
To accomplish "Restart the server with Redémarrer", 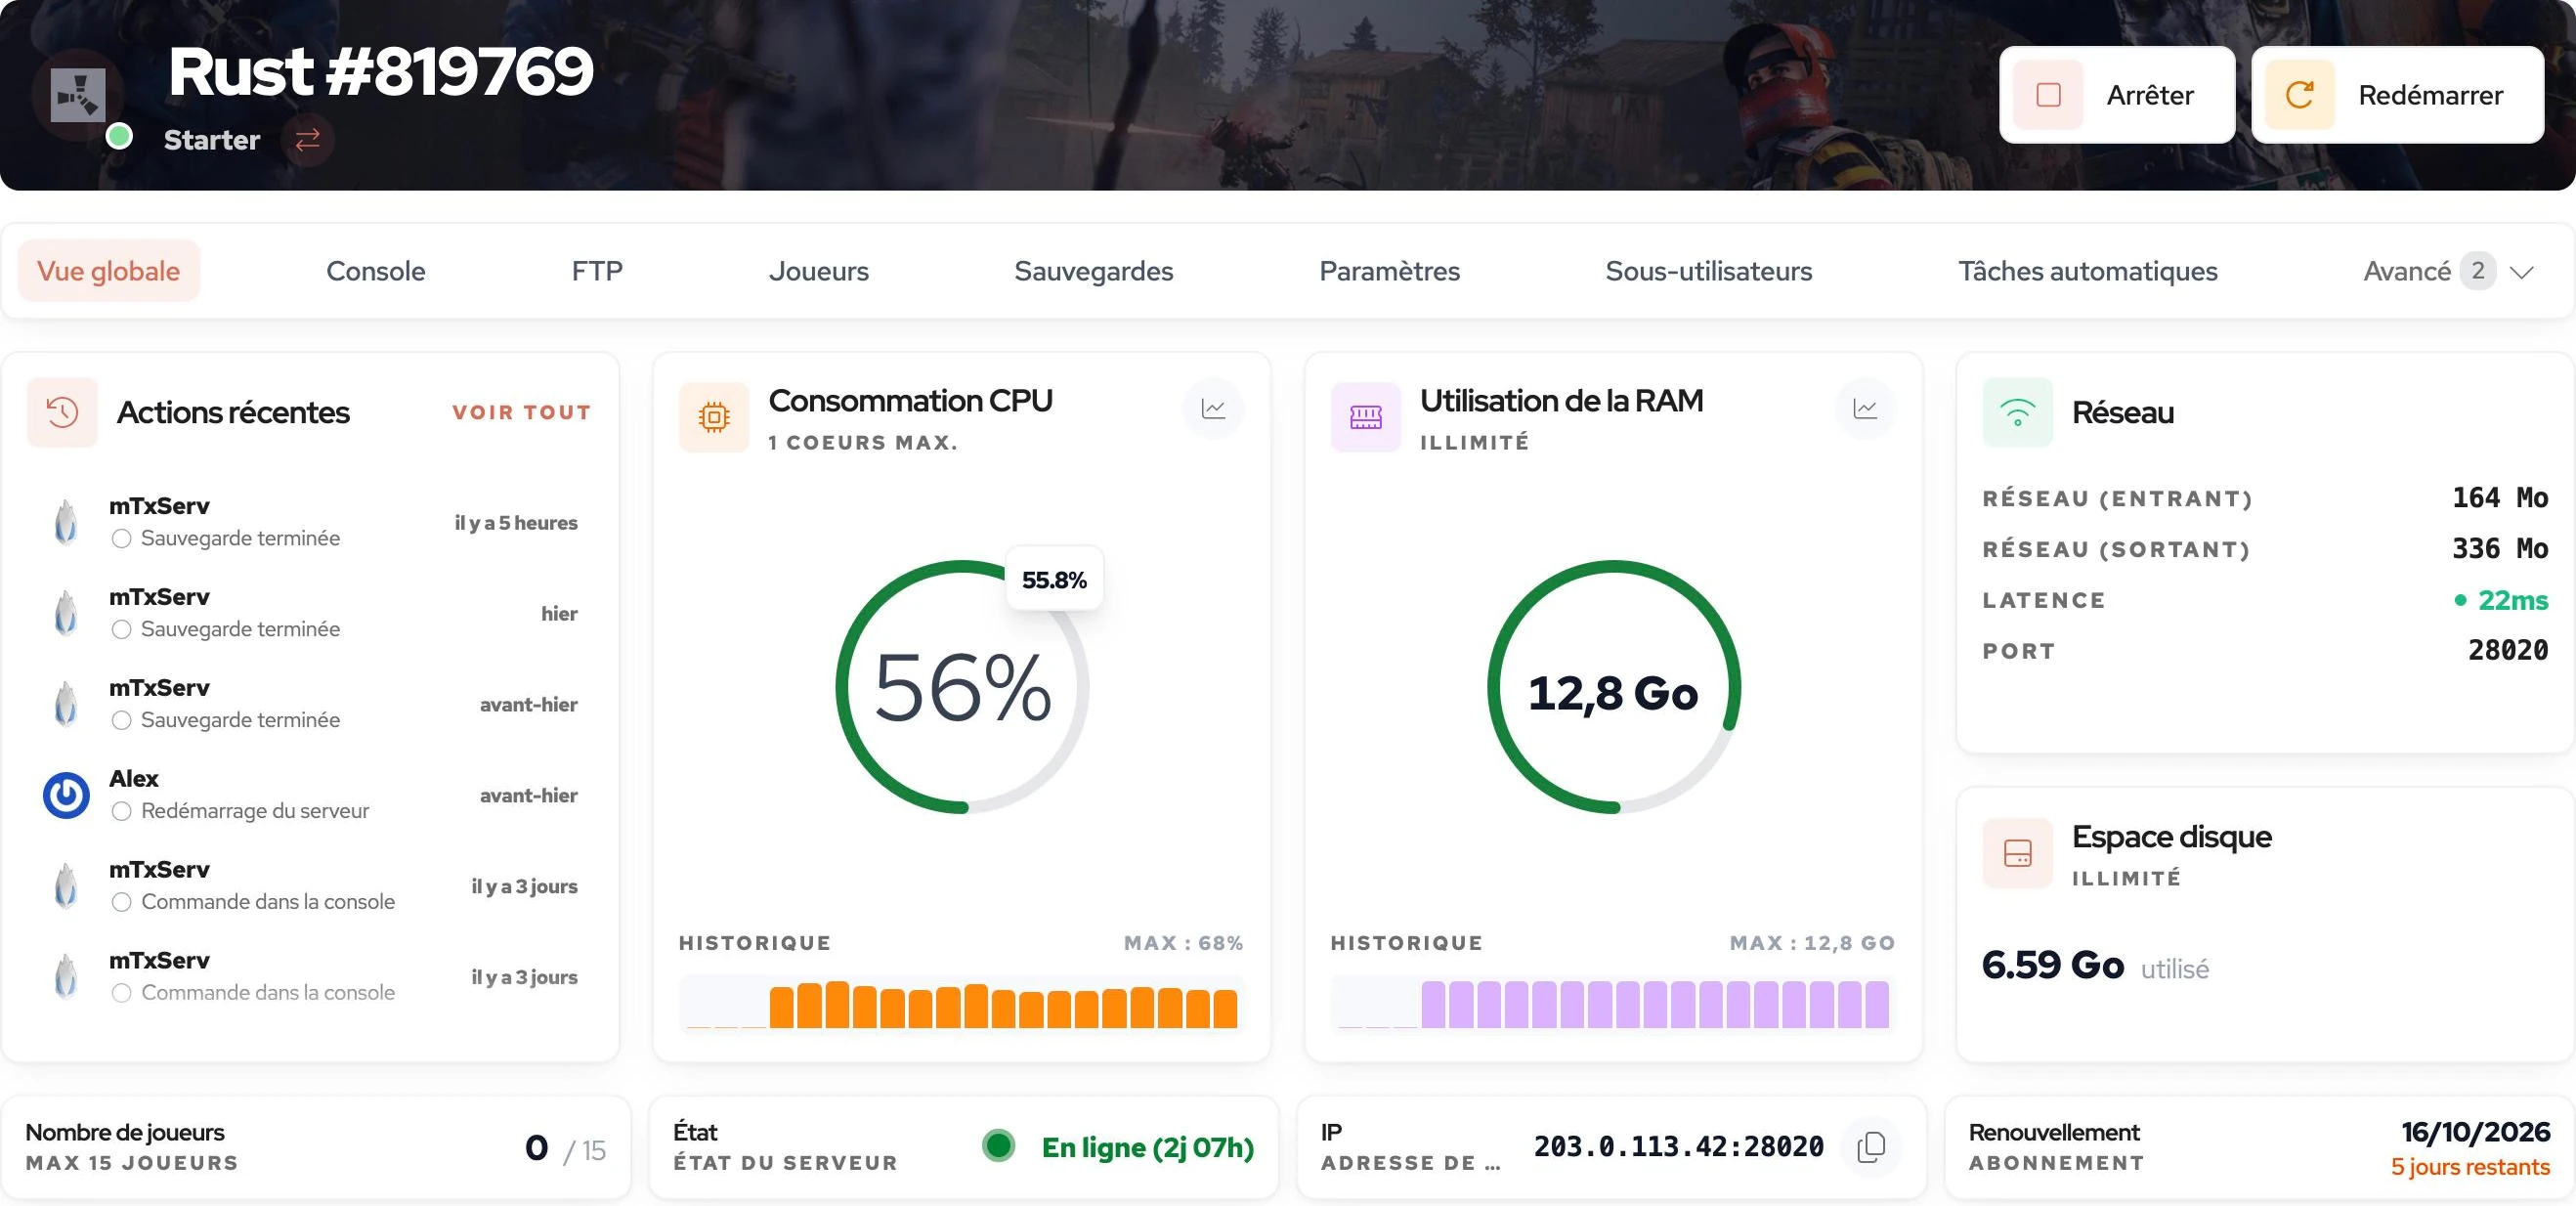I will [2398, 95].
